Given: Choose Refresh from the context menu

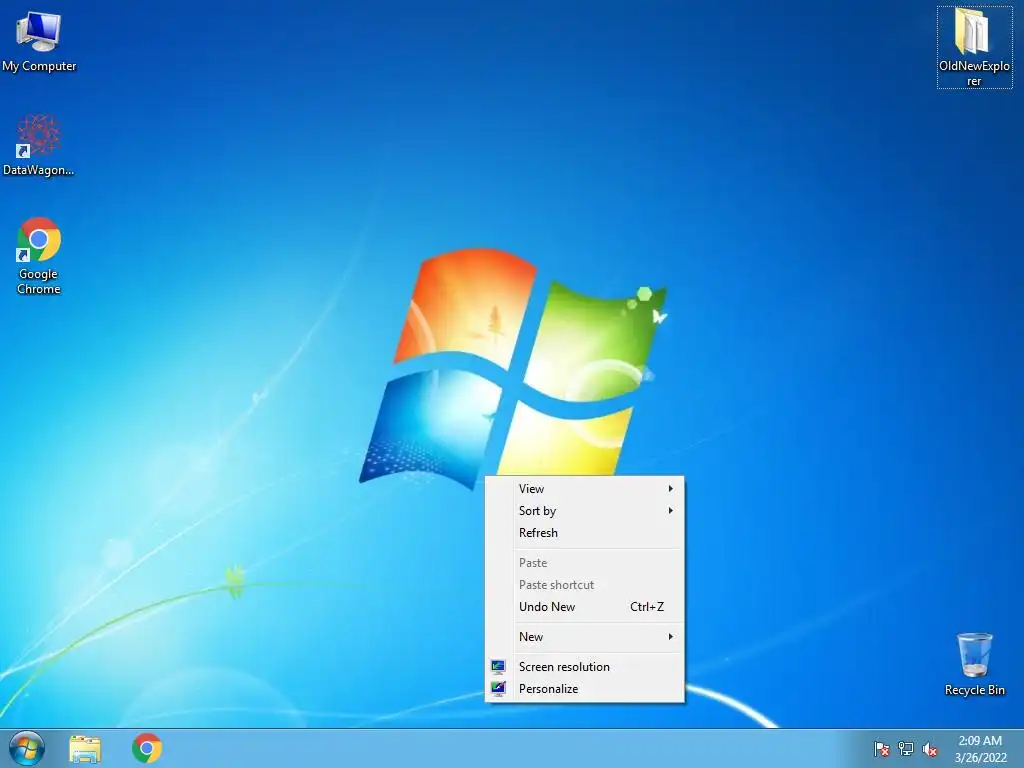Looking at the screenshot, I should point(584,533).
